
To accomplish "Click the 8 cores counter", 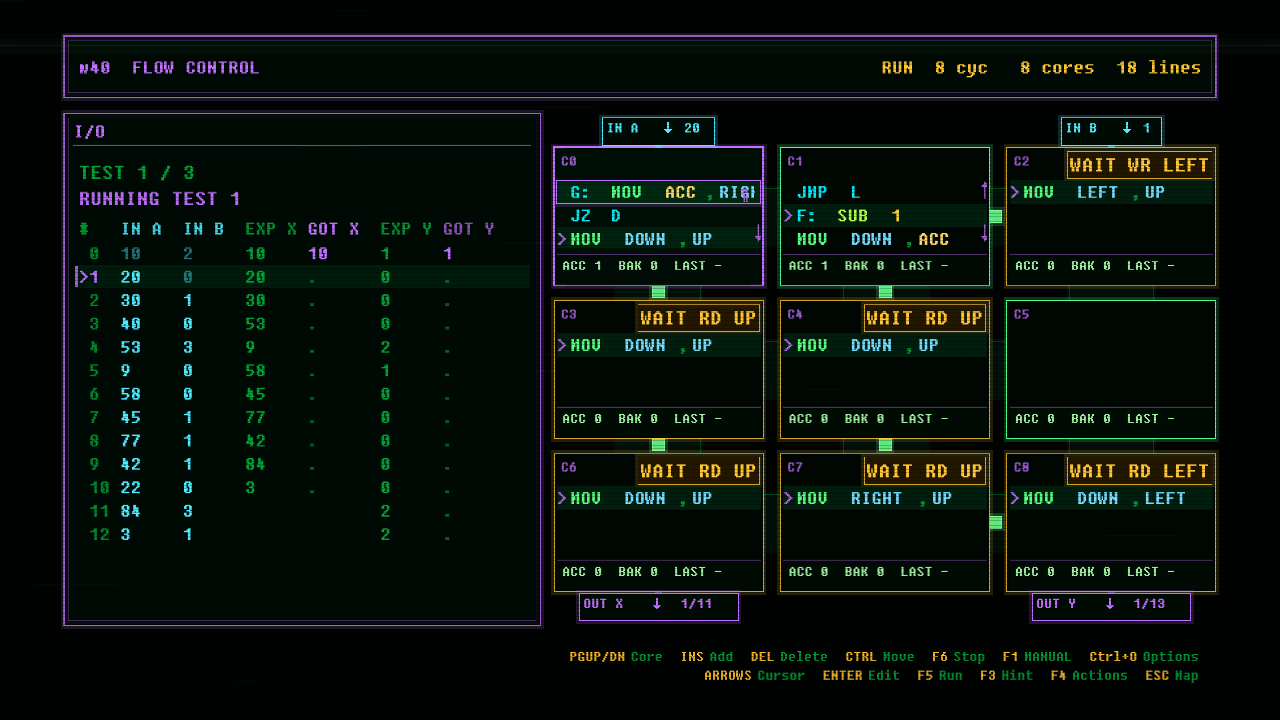I will click(1056, 68).
